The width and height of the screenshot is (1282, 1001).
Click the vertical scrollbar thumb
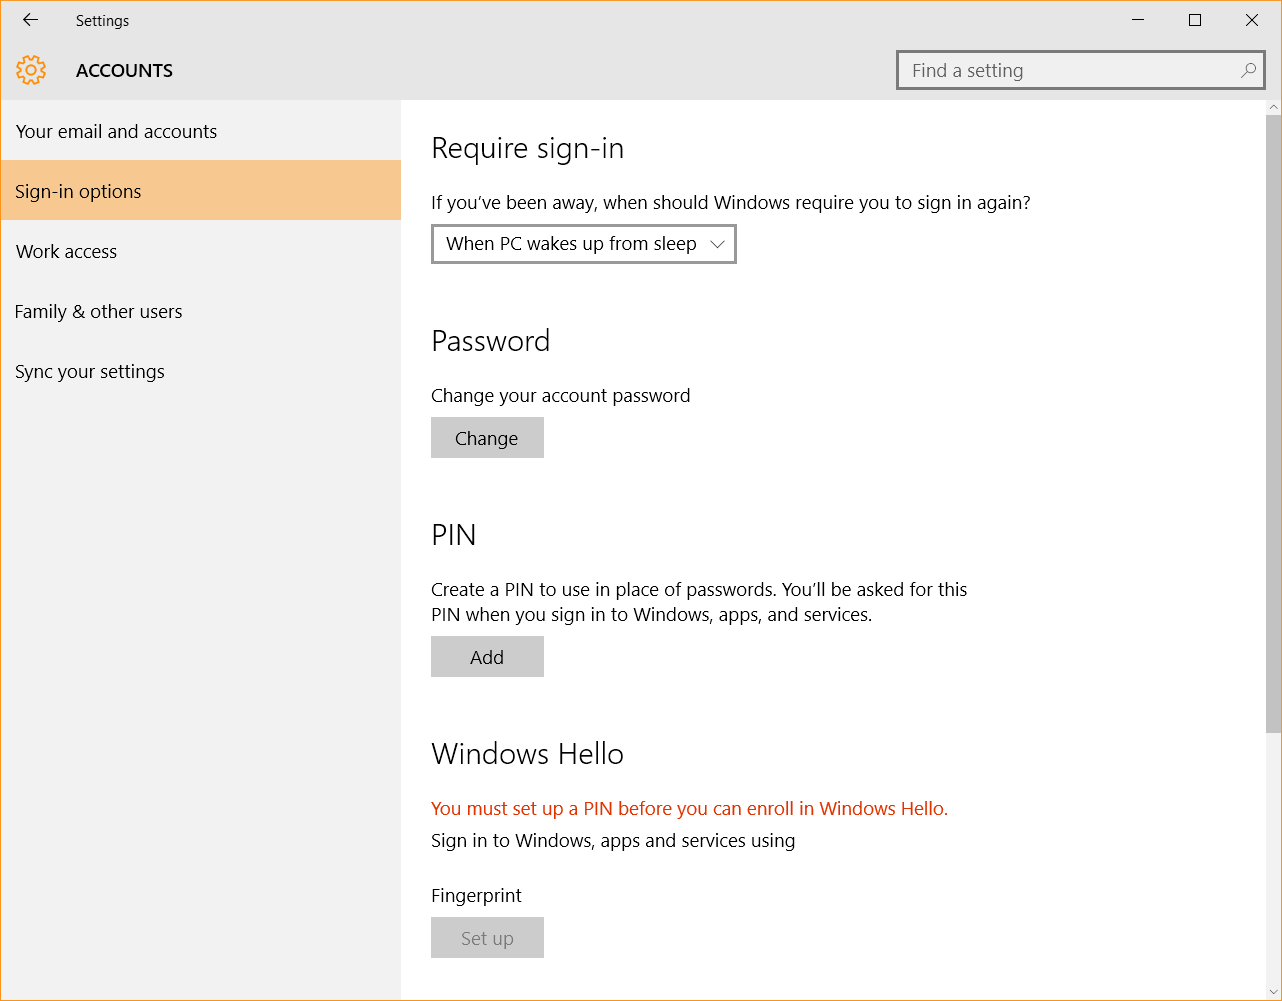(1273, 423)
